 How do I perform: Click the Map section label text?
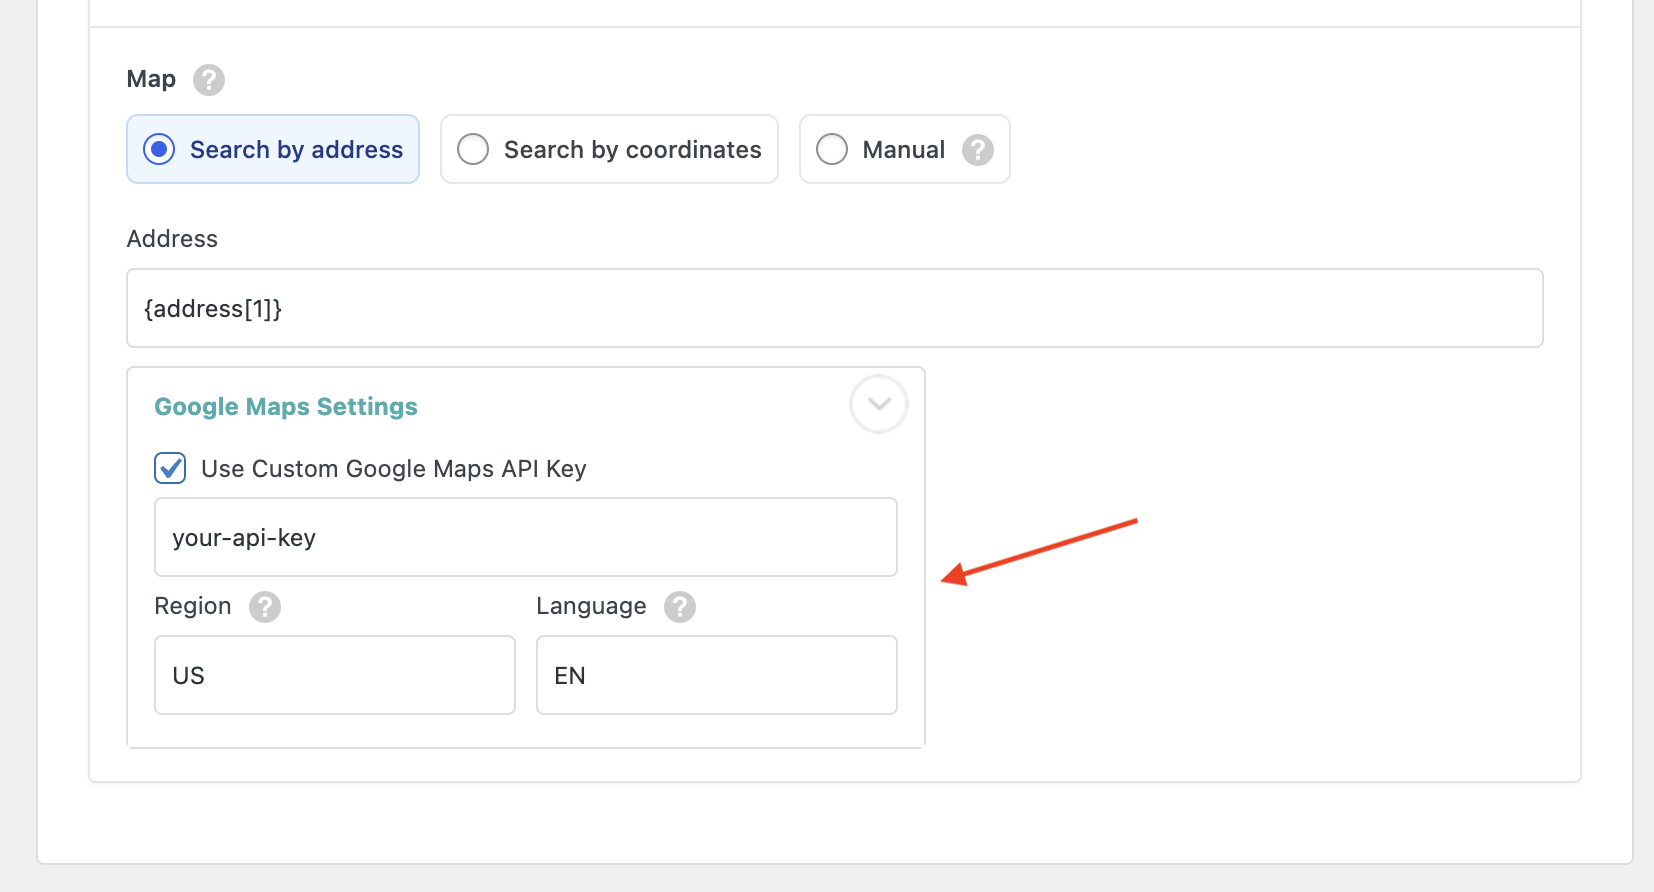151,79
